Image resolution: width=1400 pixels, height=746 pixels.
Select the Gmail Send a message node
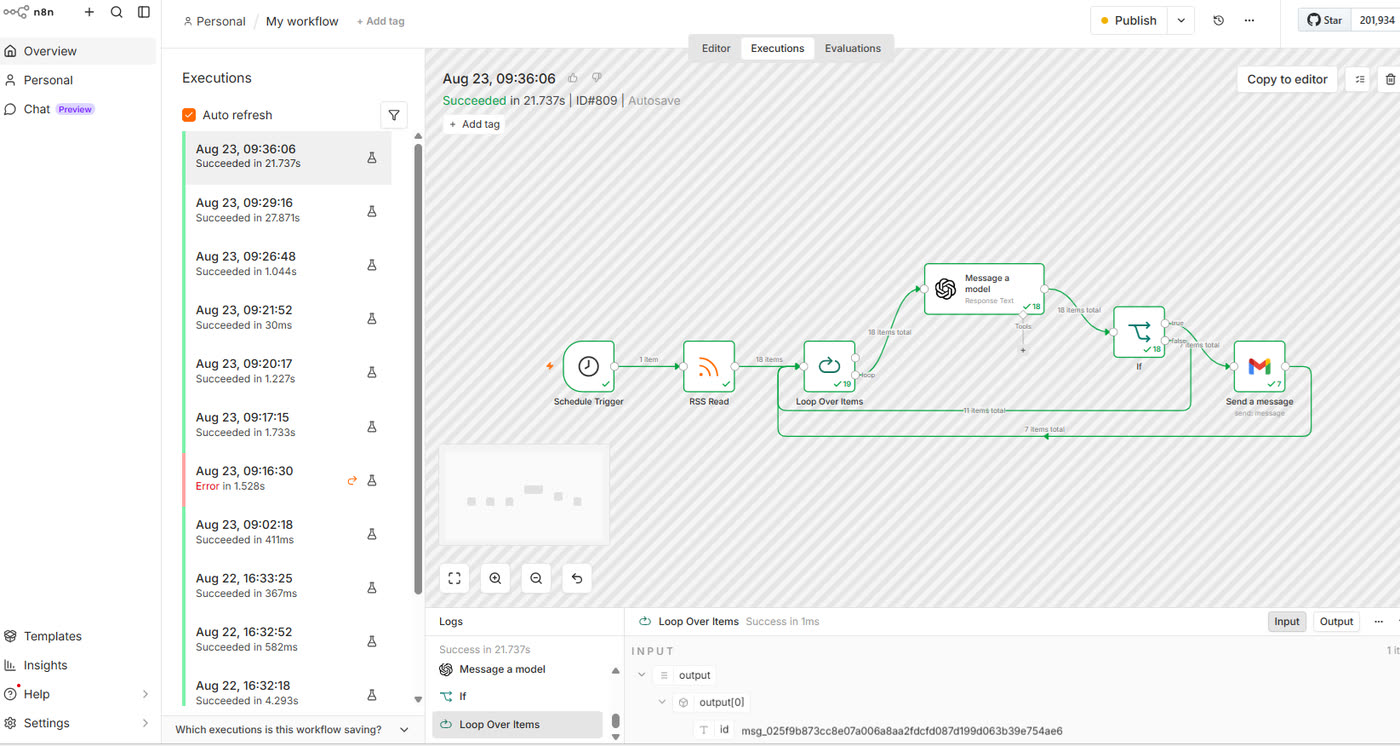[1259, 366]
